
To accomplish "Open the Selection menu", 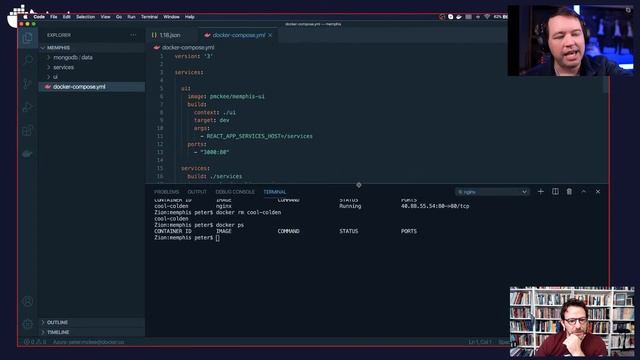I will pos(85,17).
